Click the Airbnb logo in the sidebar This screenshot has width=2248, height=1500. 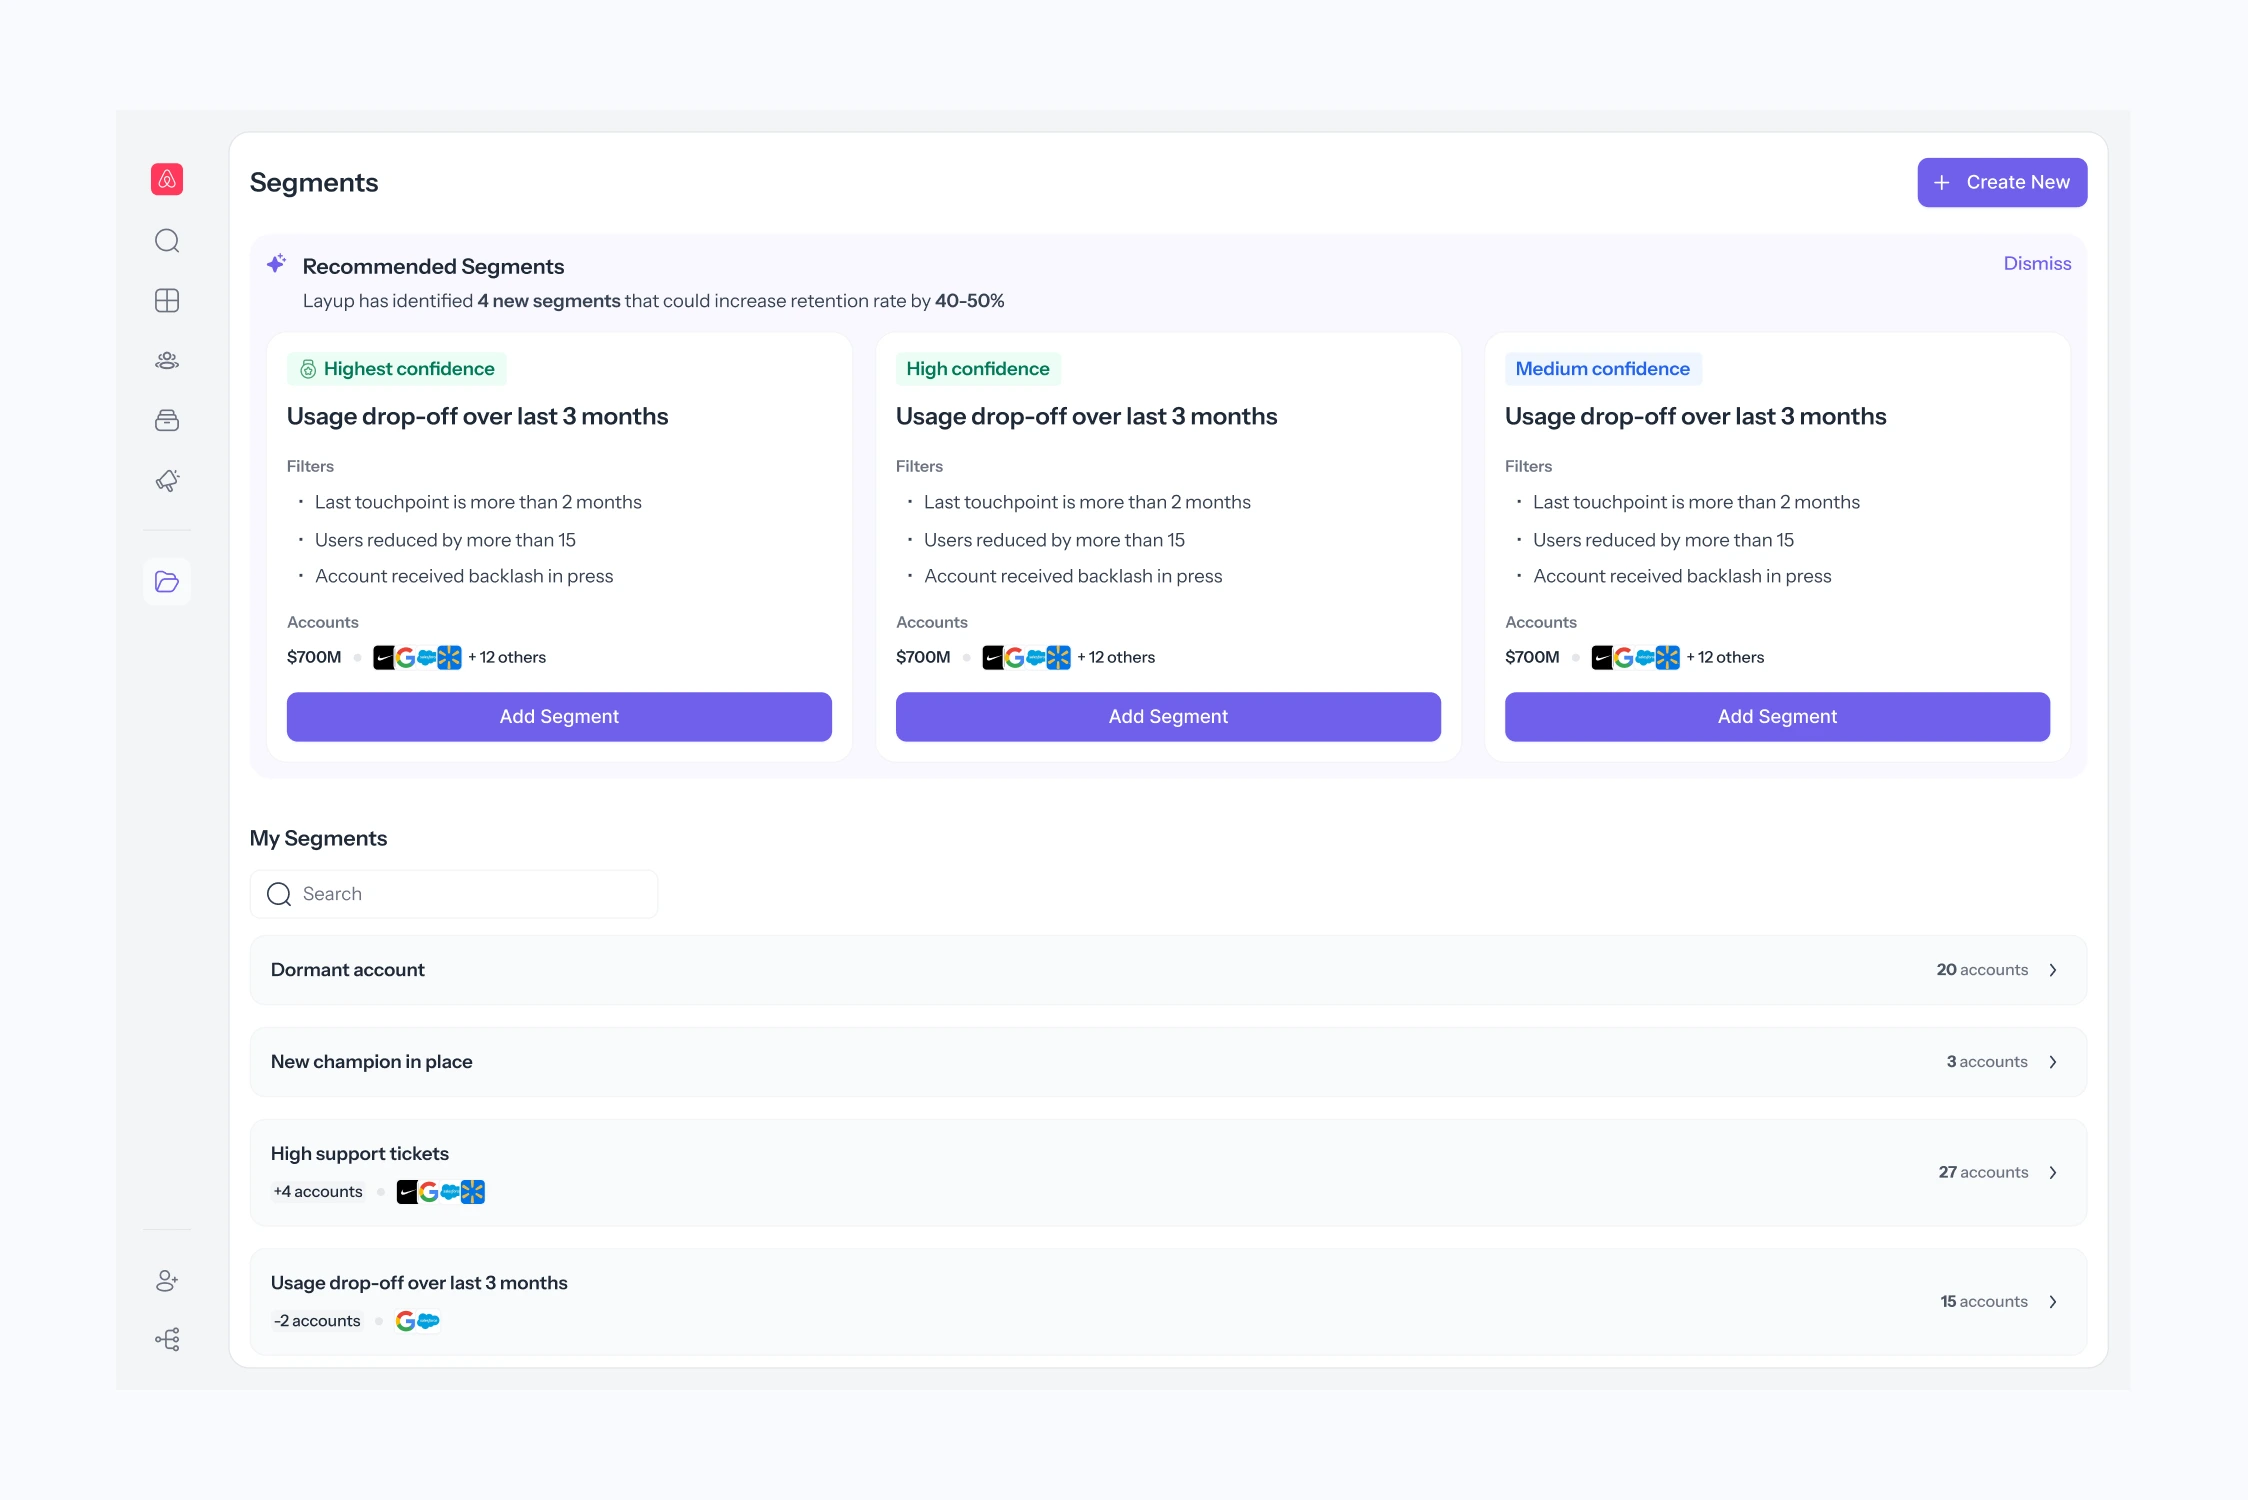pos(167,180)
